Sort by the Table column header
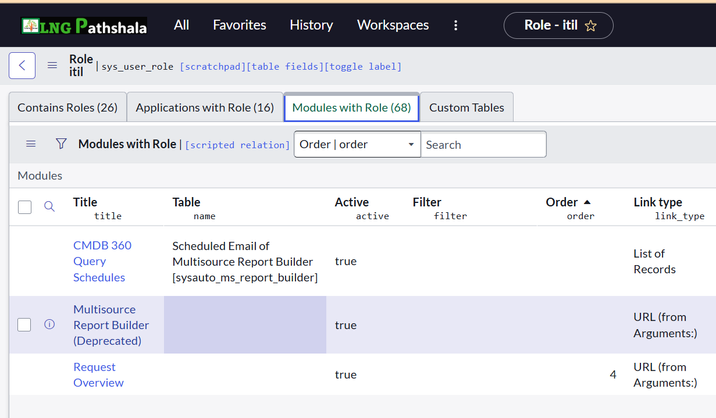Viewport: 716px width, 418px height. [x=186, y=202]
